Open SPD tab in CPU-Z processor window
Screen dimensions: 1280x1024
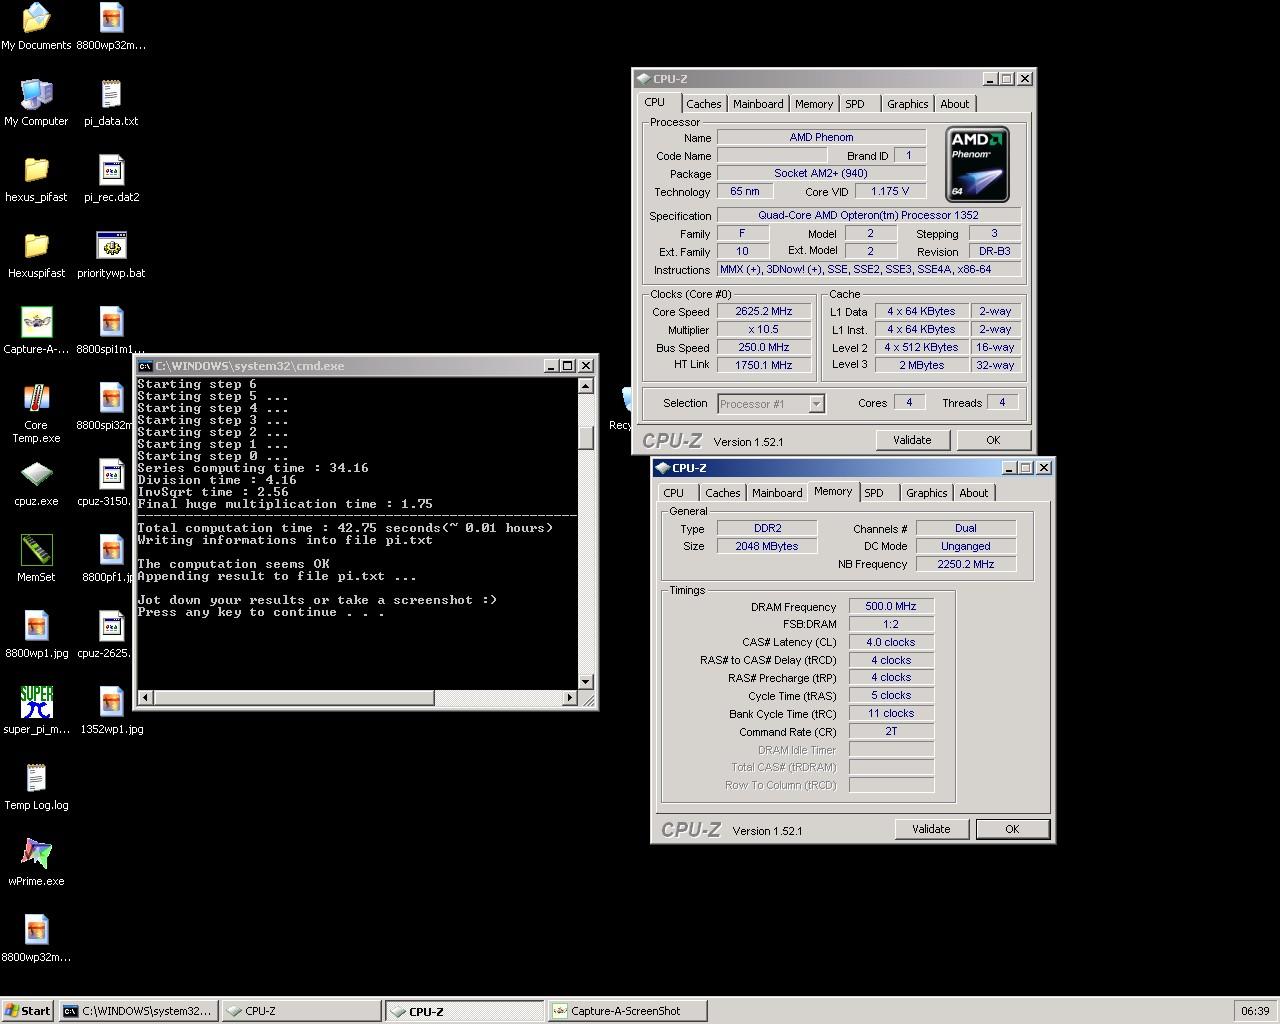(x=854, y=104)
